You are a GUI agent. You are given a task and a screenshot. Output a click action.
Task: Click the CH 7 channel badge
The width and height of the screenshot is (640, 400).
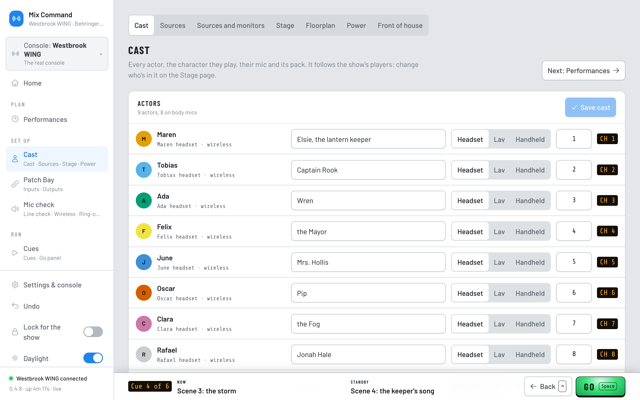pyautogui.click(x=607, y=324)
